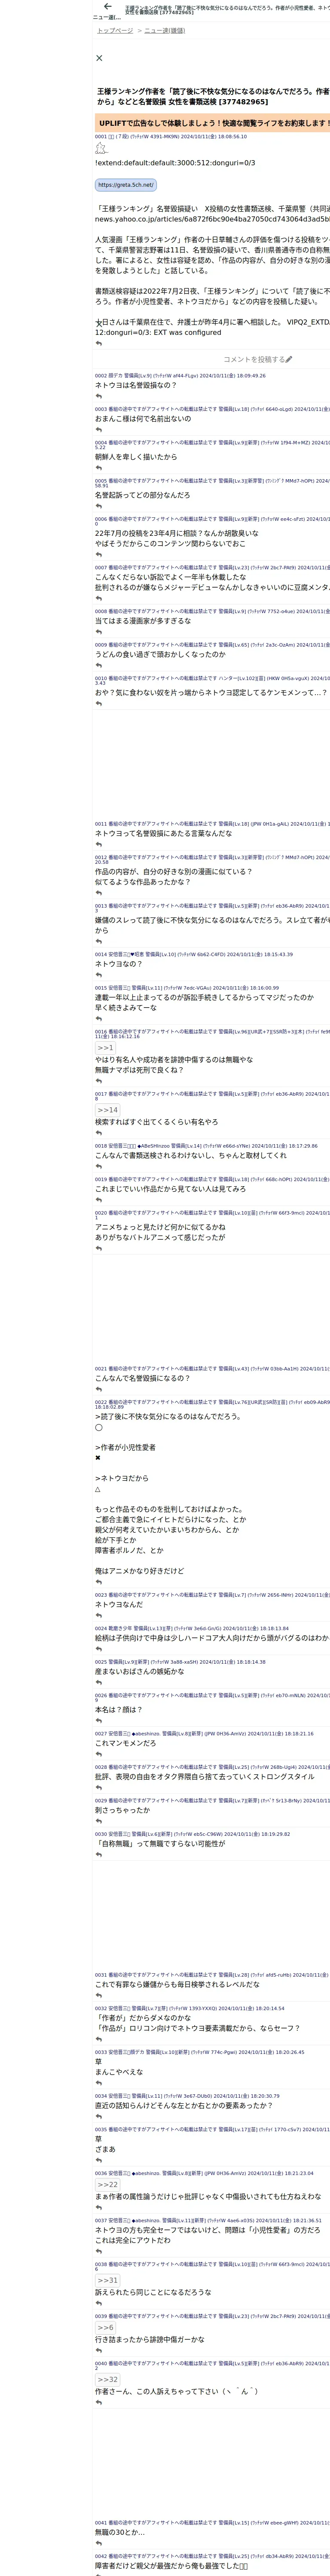Follow the >>14 anchor in post 0017
This screenshot has height=2576, width=330.
click(x=107, y=1110)
